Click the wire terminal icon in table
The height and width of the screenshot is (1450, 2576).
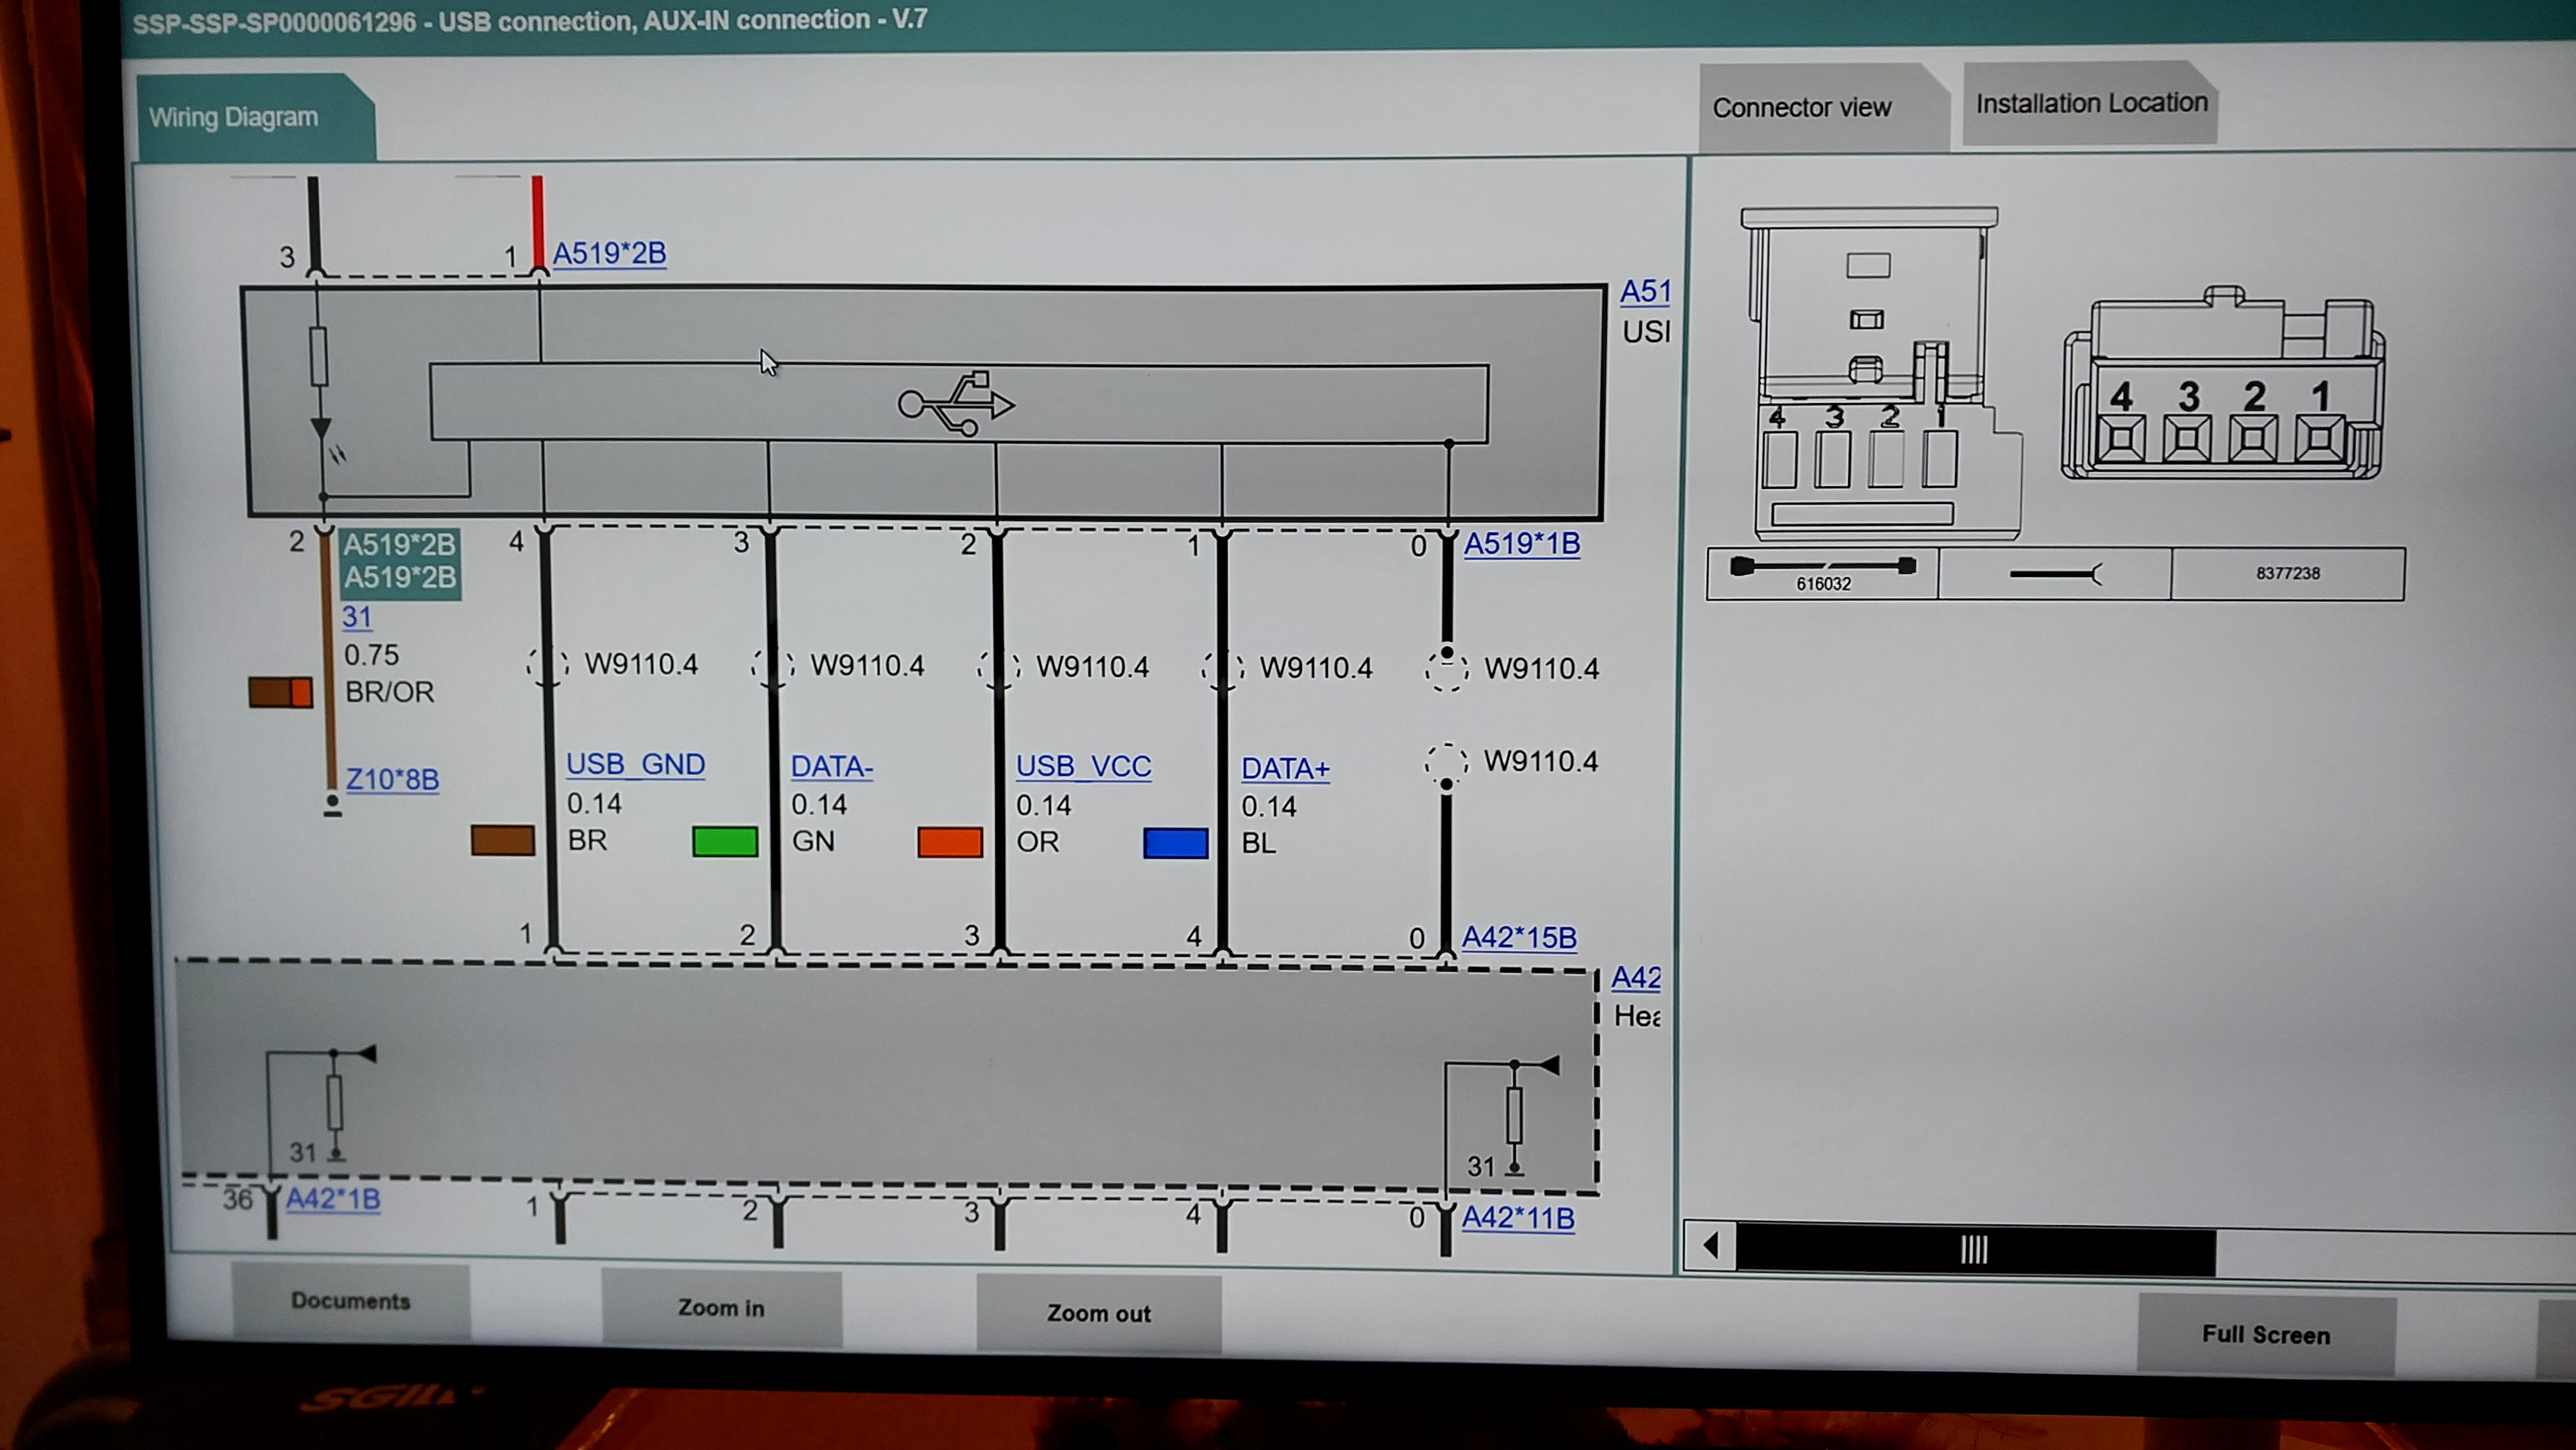(2054, 574)
